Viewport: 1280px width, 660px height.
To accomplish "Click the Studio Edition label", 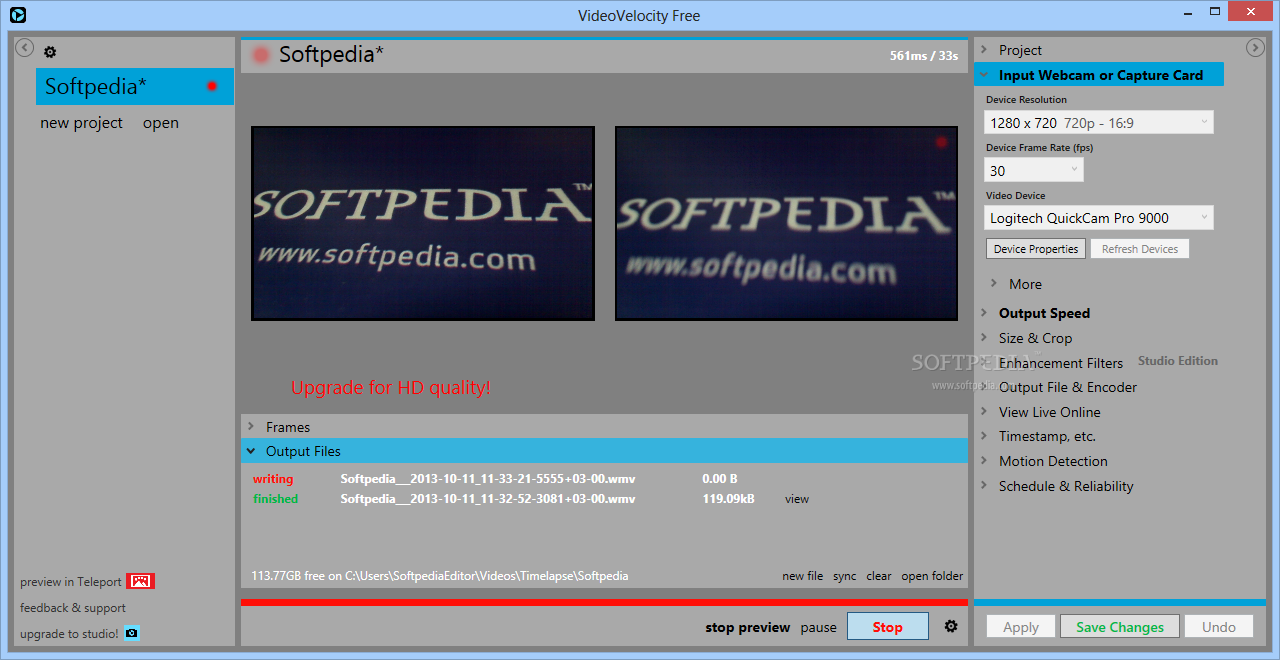I will tap(1178, 361).
